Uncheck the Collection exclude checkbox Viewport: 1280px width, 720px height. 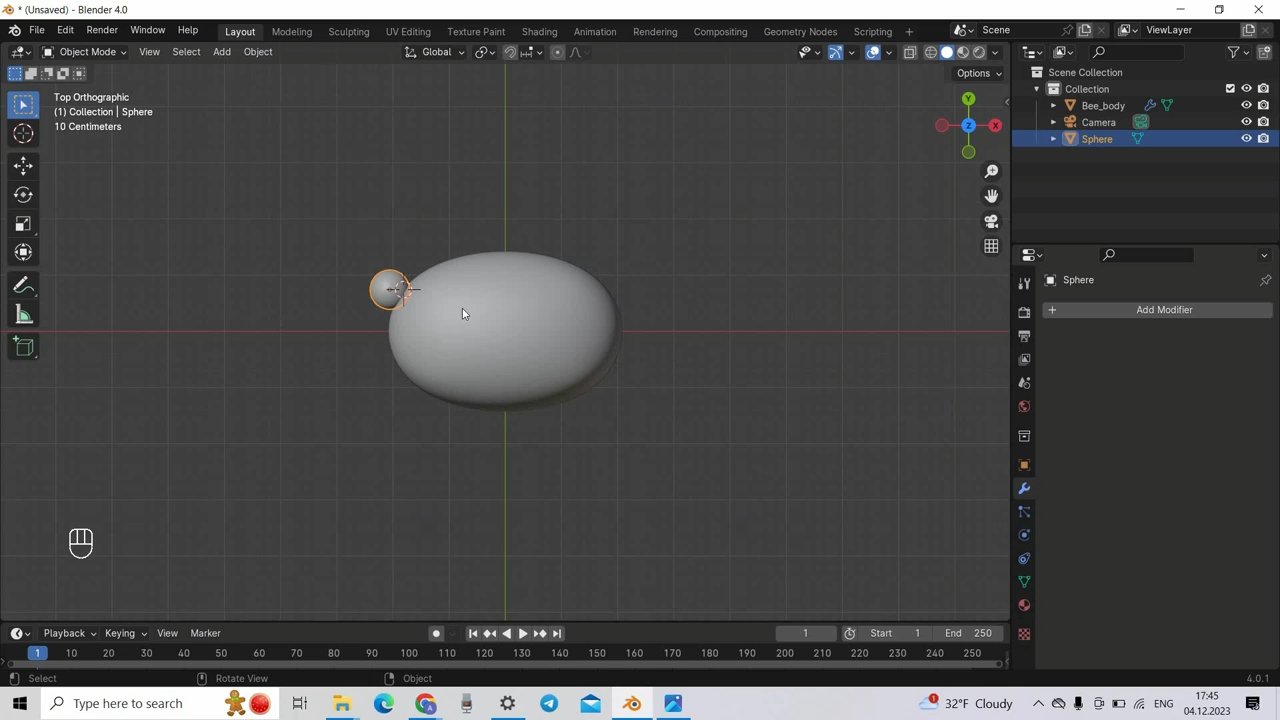click(x=1230, y=89)
